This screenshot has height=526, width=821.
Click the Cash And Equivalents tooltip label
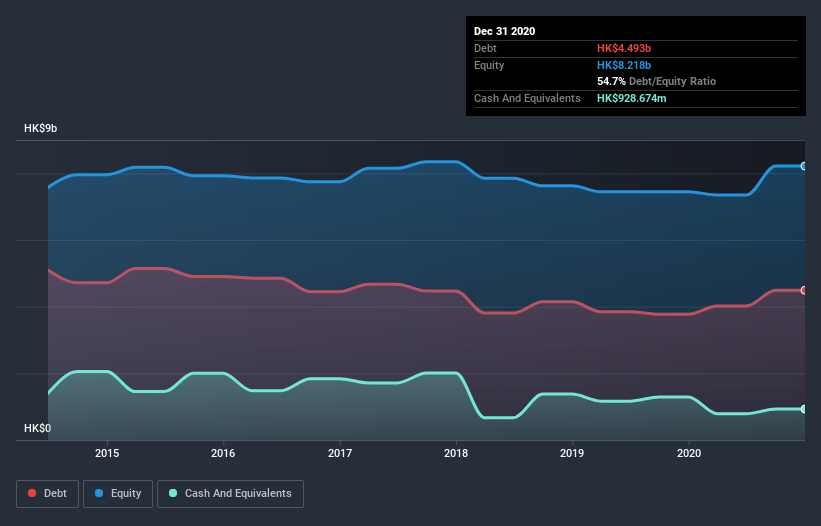pyautogui.click(x=527, y=98)
